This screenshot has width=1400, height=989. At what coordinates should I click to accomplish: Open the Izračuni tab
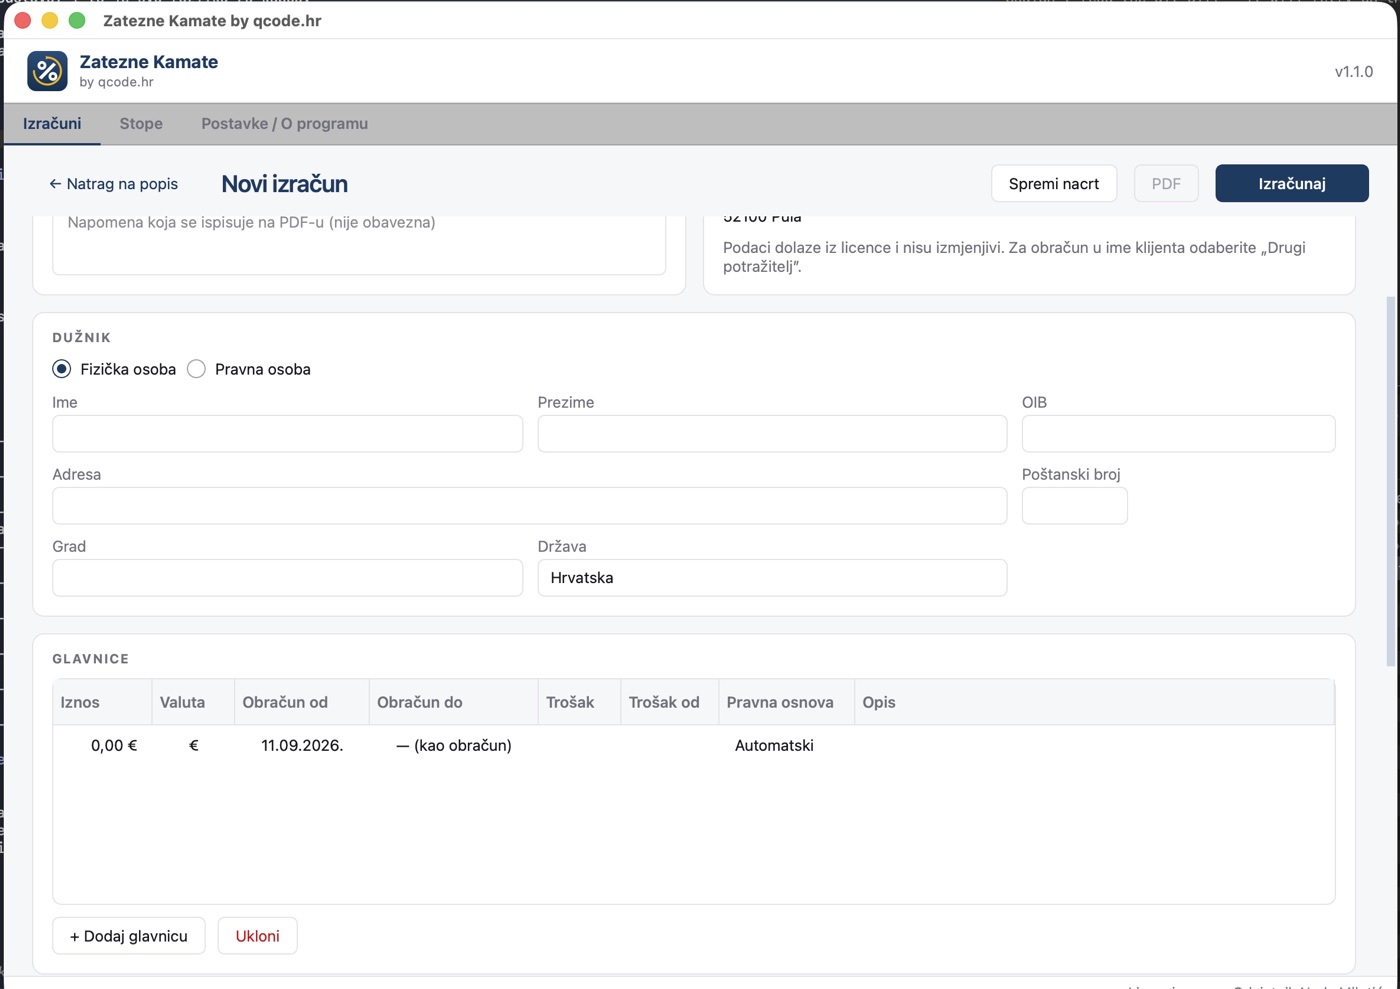52,124
